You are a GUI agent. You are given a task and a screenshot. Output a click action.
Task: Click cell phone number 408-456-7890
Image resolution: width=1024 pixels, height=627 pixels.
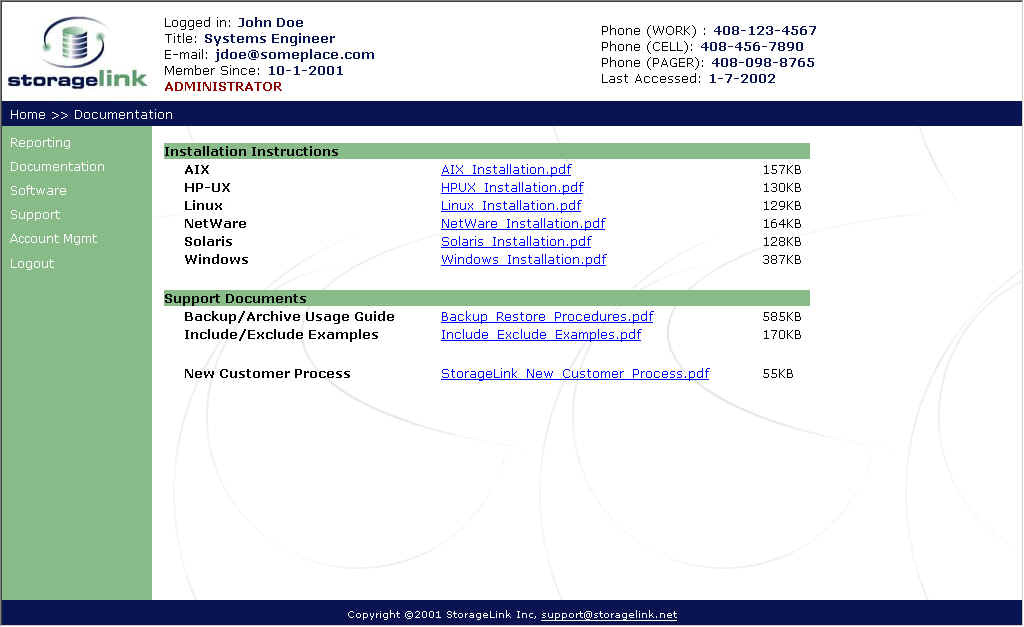pos(752,47)
